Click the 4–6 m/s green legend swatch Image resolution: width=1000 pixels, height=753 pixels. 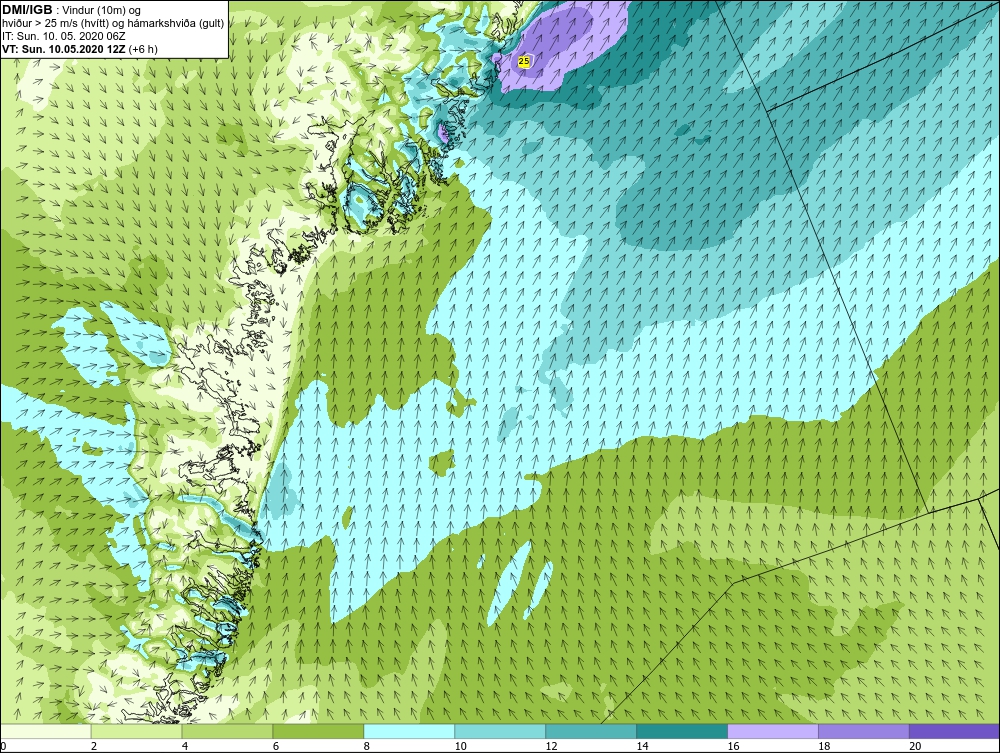point(227,731)
